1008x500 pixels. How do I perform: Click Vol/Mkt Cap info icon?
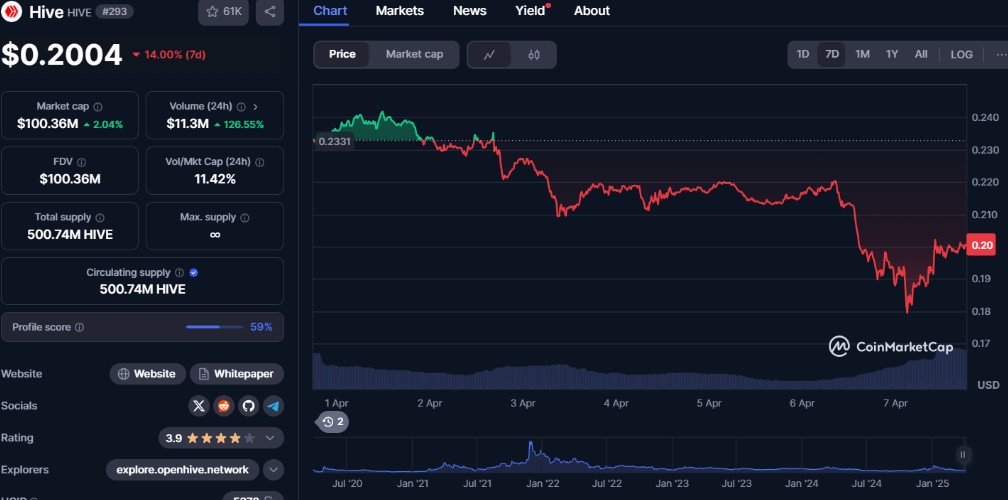(260, 162)
